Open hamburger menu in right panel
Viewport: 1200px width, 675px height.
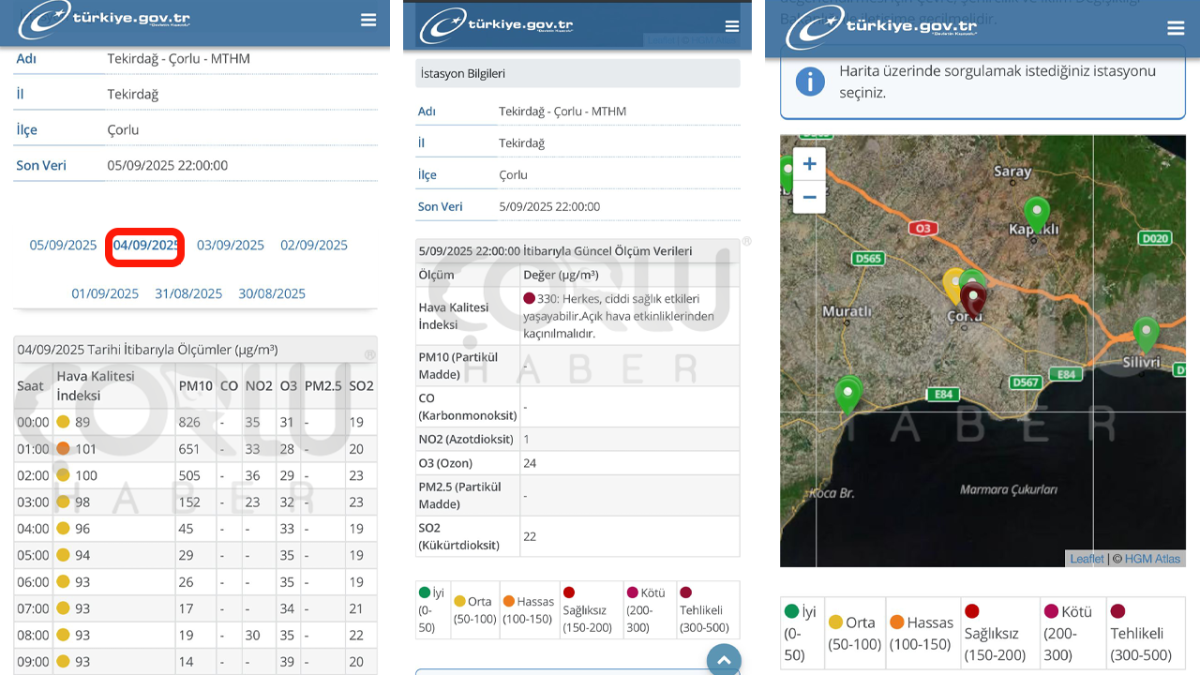[x=1175, y=28]
